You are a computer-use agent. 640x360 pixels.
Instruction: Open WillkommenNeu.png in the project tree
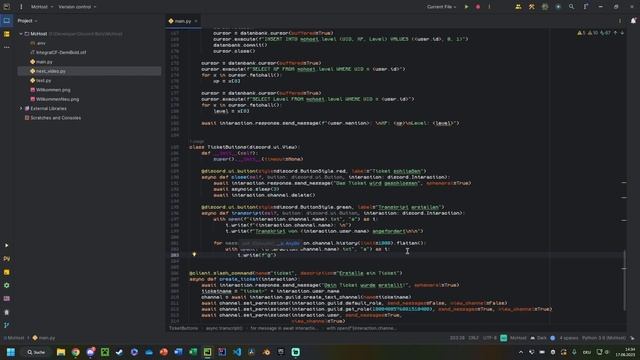coord(55,99)
